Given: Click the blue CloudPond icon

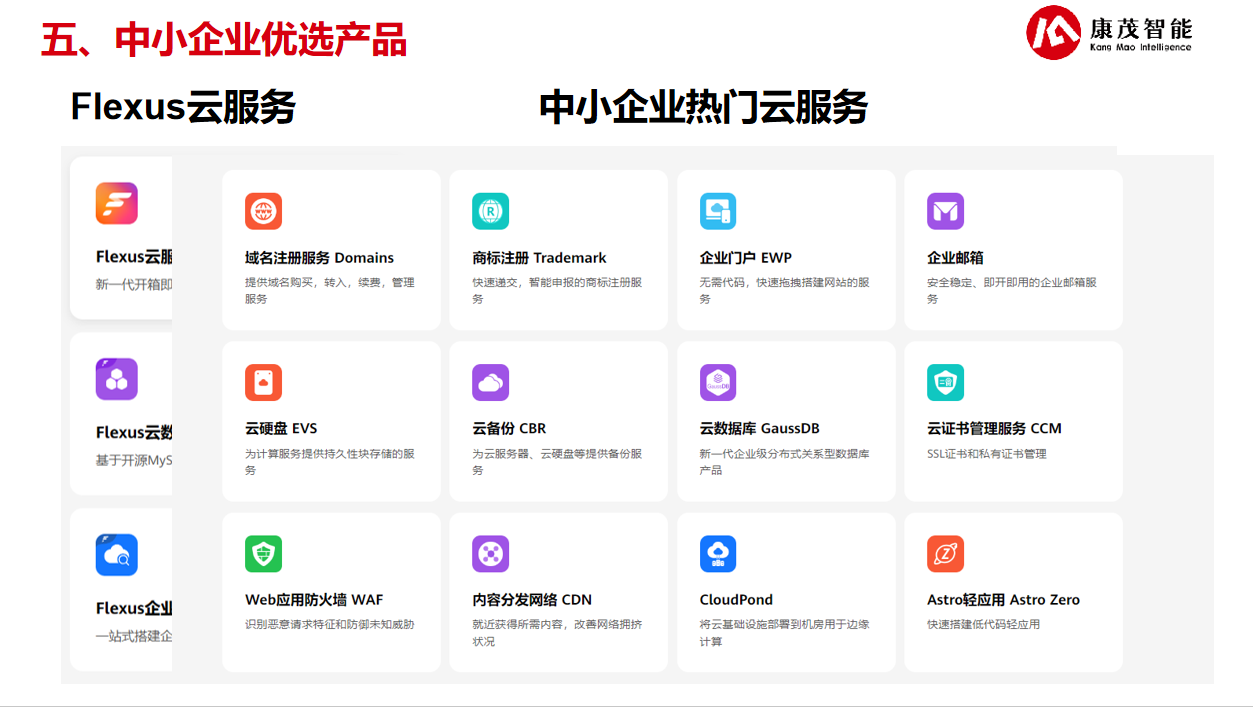Looking at the screenshot, I should [x=717, y=554].
